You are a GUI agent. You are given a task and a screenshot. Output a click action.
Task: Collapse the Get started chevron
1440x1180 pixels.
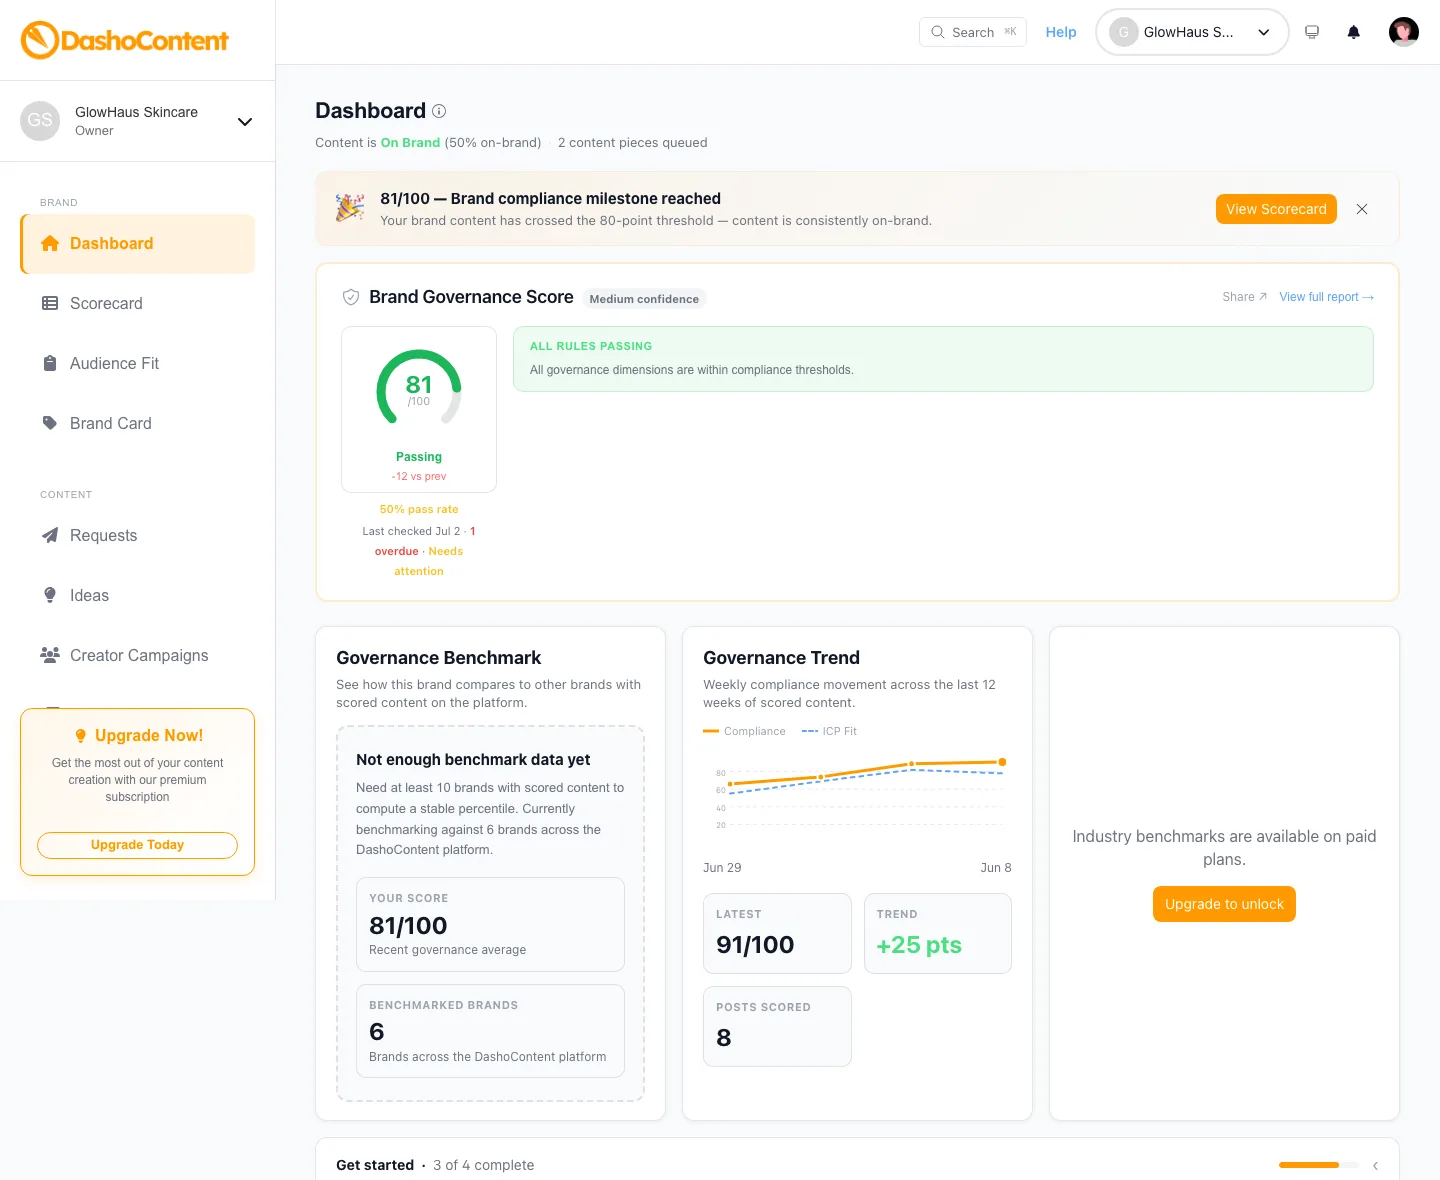[x=1376, y=1165]
